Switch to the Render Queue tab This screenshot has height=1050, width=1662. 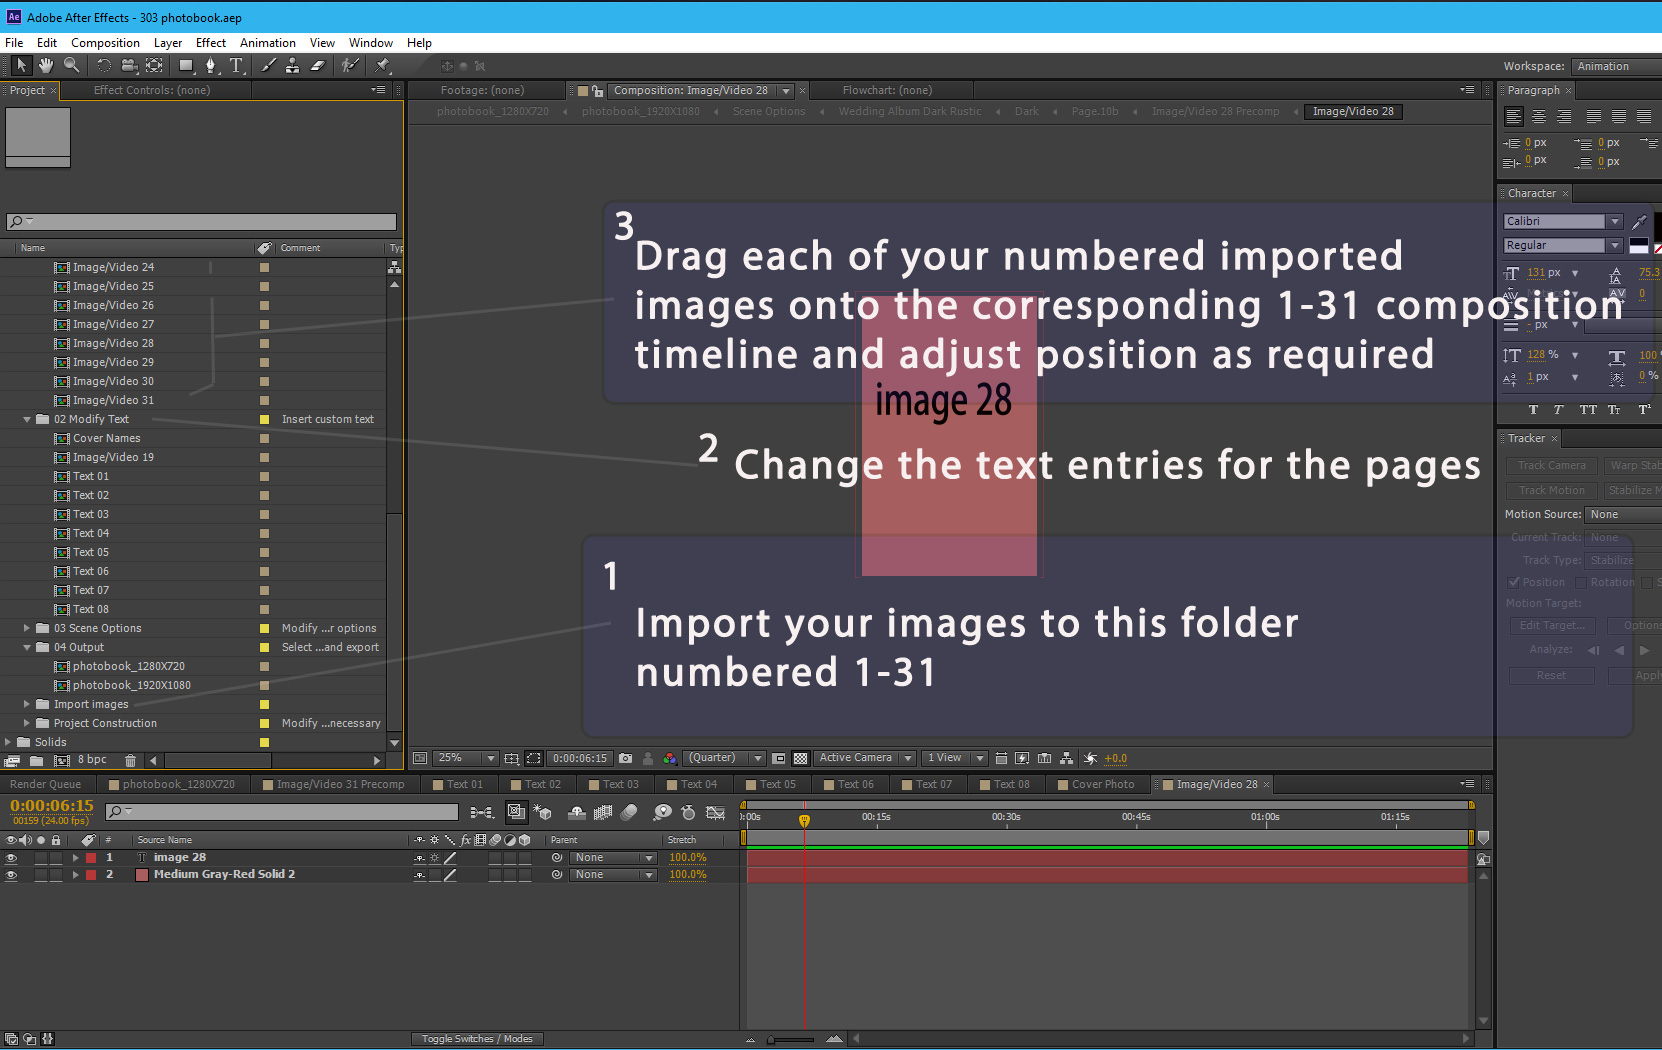(45, 785)
